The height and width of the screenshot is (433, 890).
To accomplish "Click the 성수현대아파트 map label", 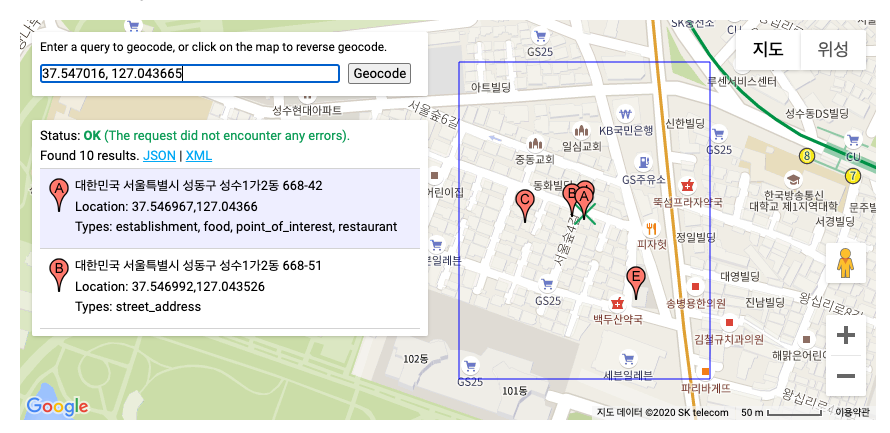I will 307,111.
